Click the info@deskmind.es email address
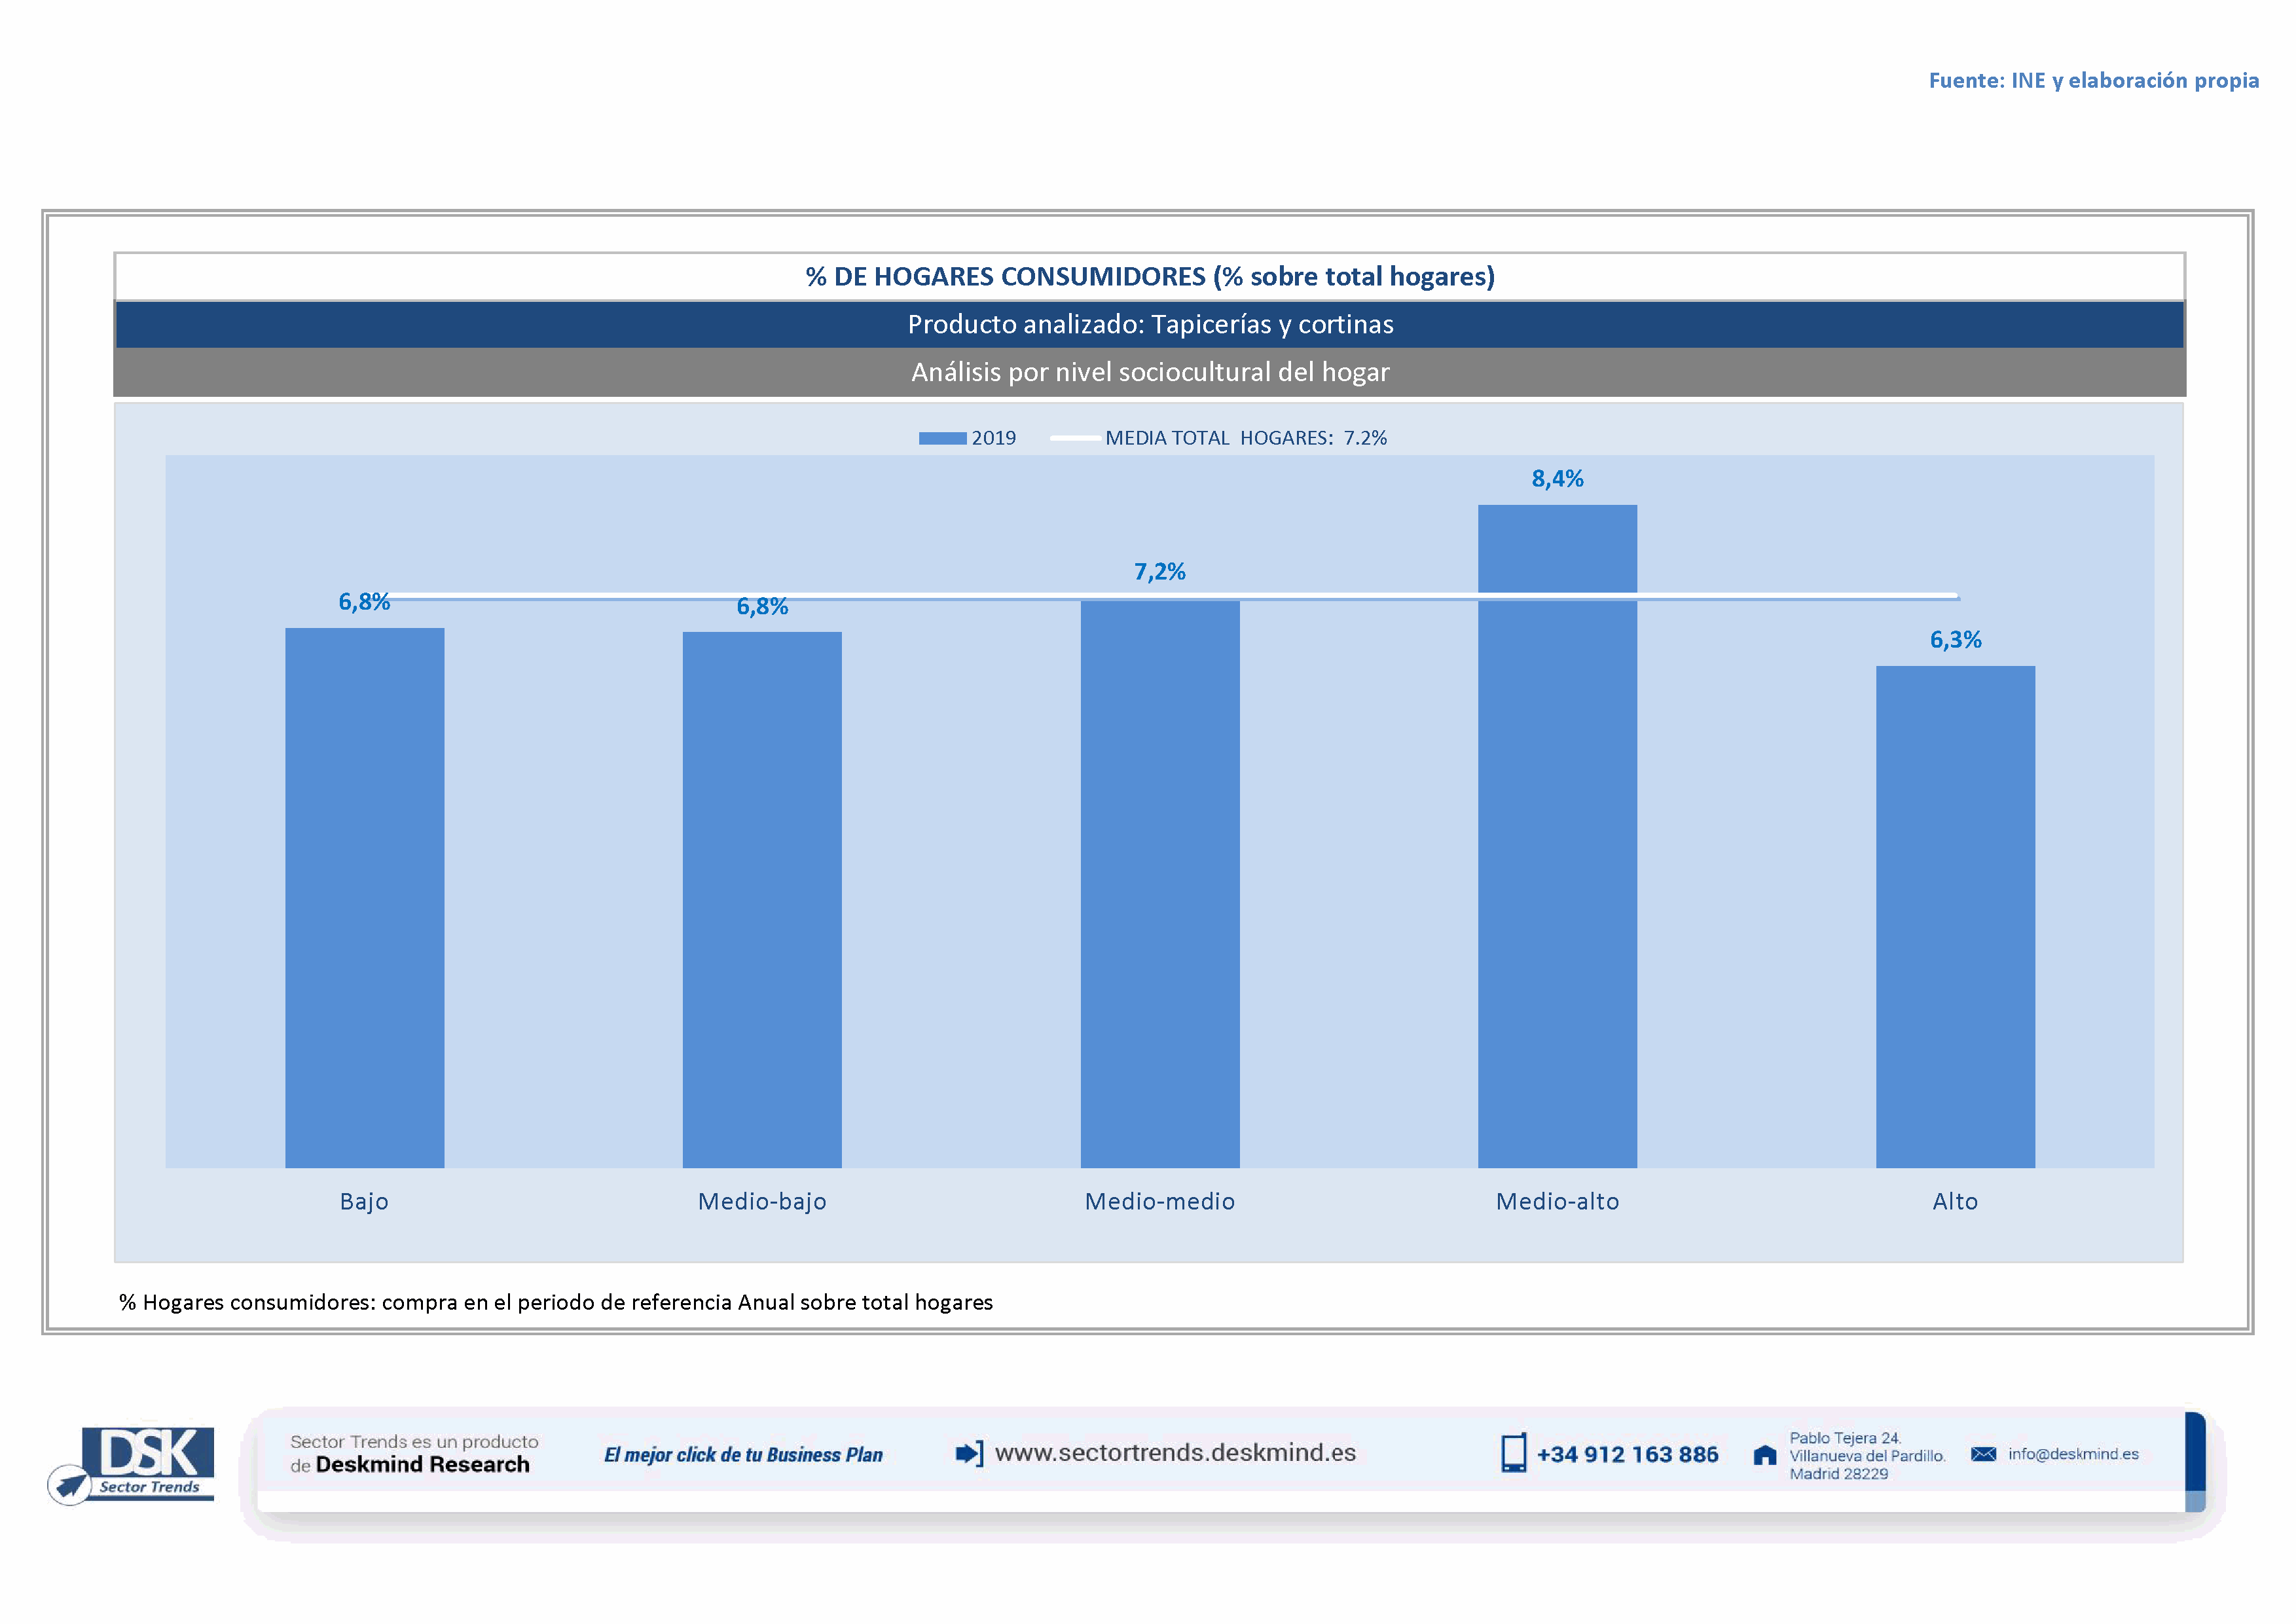Image resolution: width=2296 pixels, height=1624 pixels. click(2073, 1454)
